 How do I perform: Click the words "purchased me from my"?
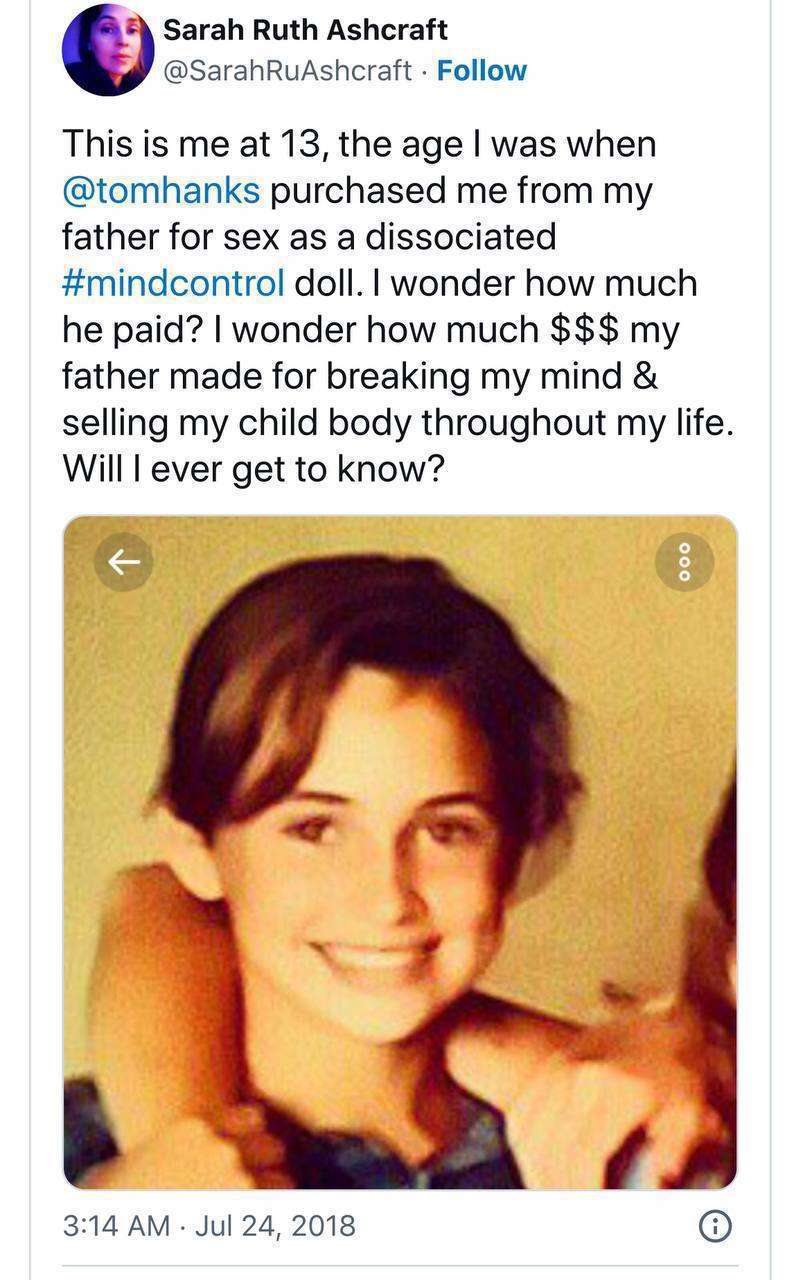point(462,190)
